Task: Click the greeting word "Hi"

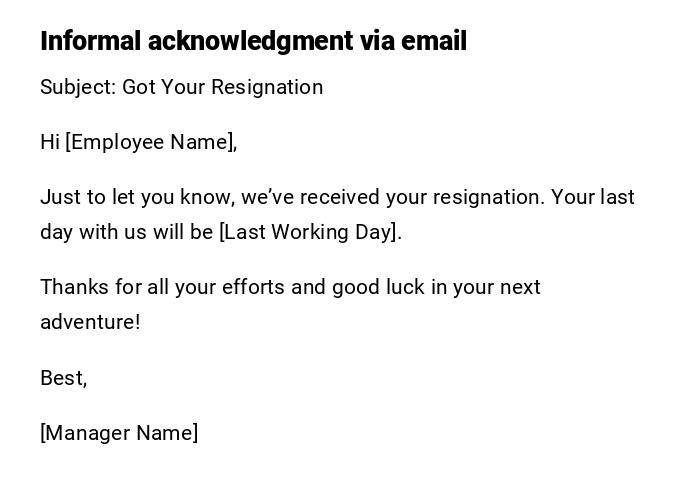Action: [50, 142]
